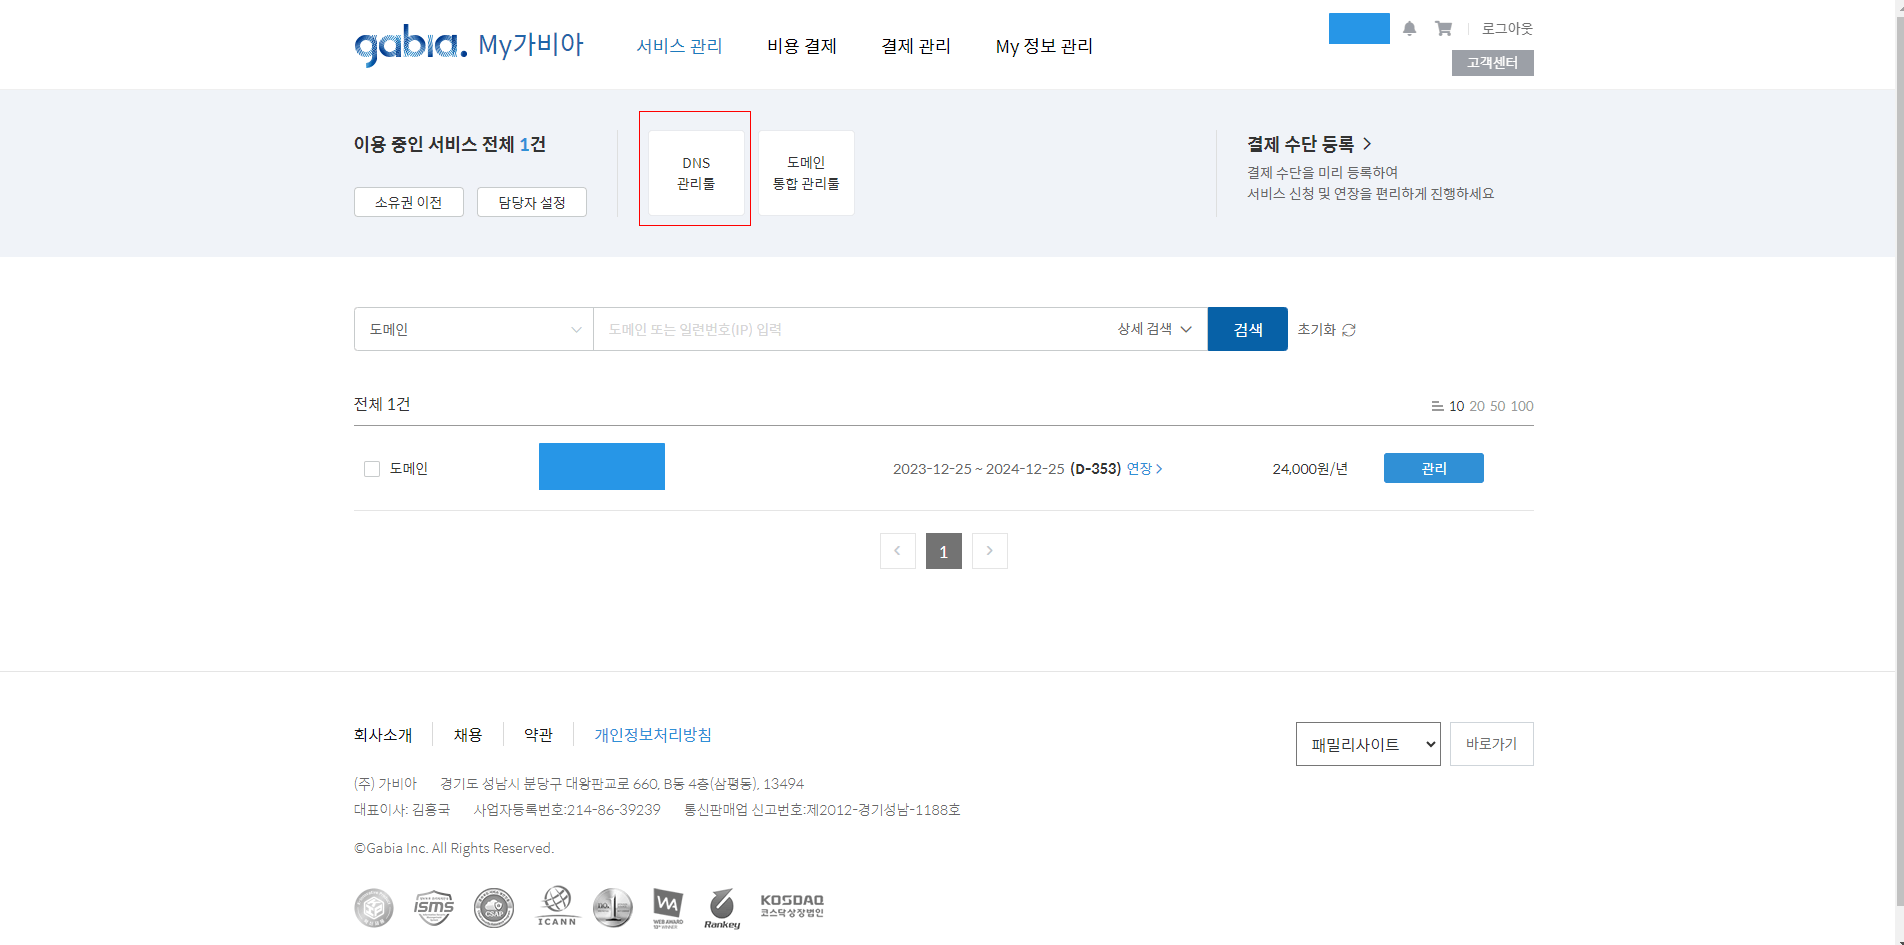Click the WEB AWARD winner badge

667,907
